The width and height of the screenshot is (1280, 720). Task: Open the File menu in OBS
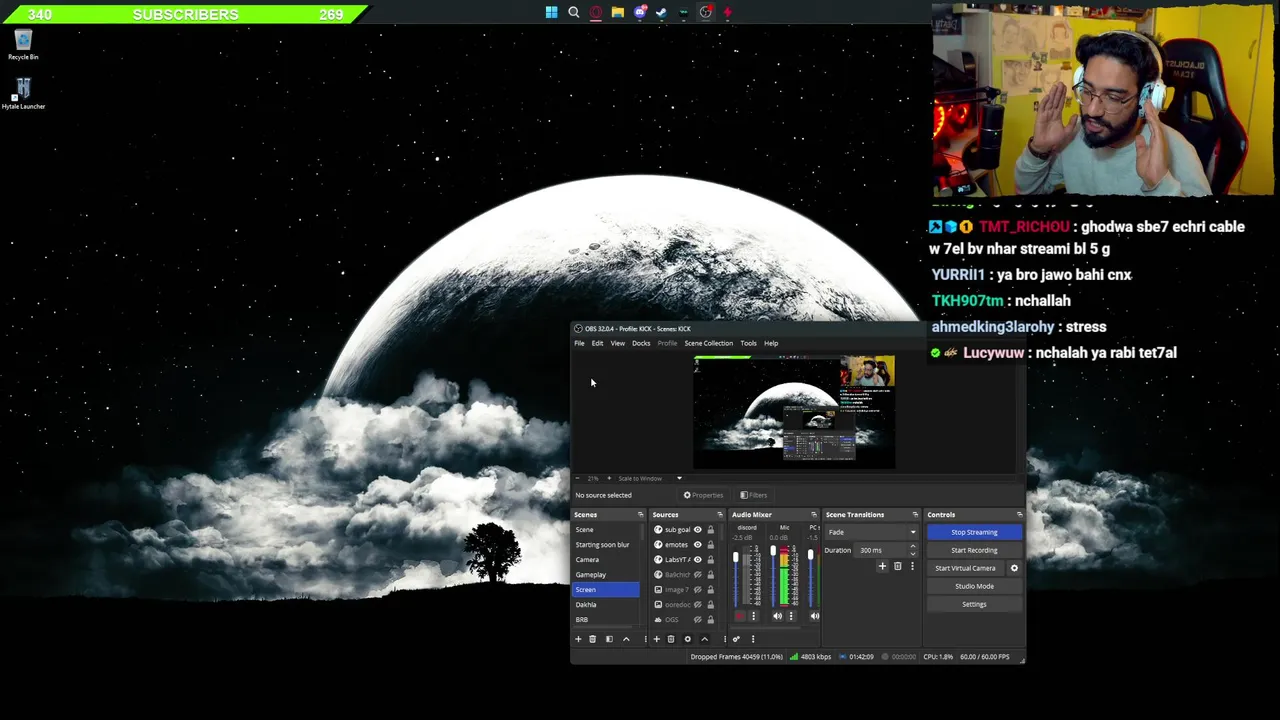point(579,343)
